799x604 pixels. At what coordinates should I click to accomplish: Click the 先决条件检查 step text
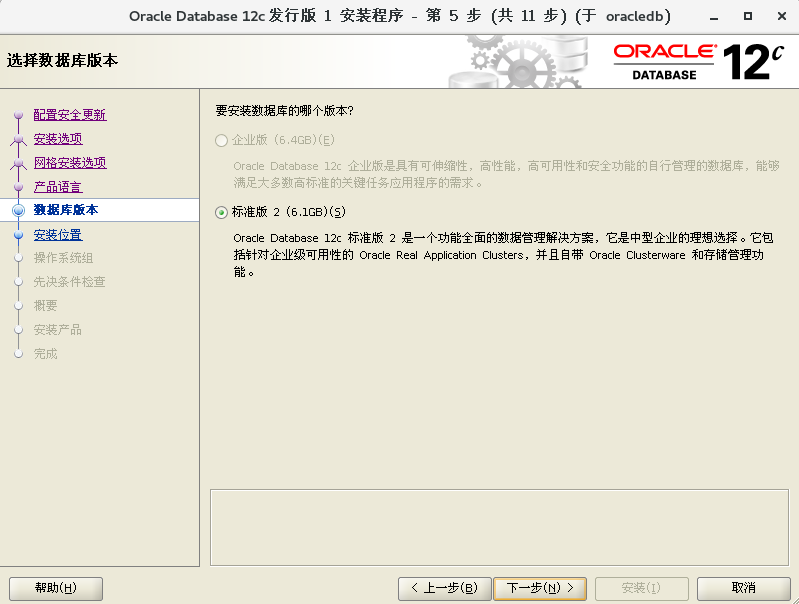(69, 282)
